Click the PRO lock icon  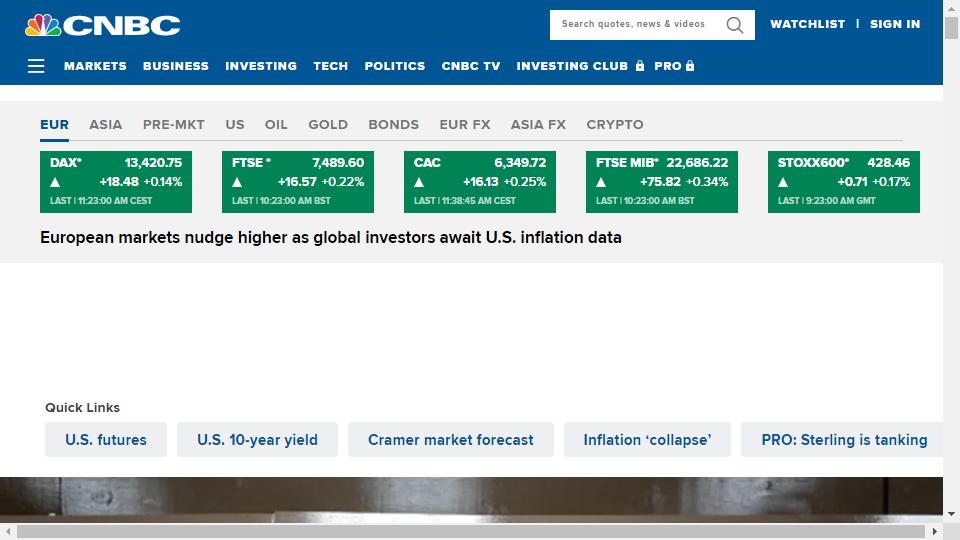690,66
